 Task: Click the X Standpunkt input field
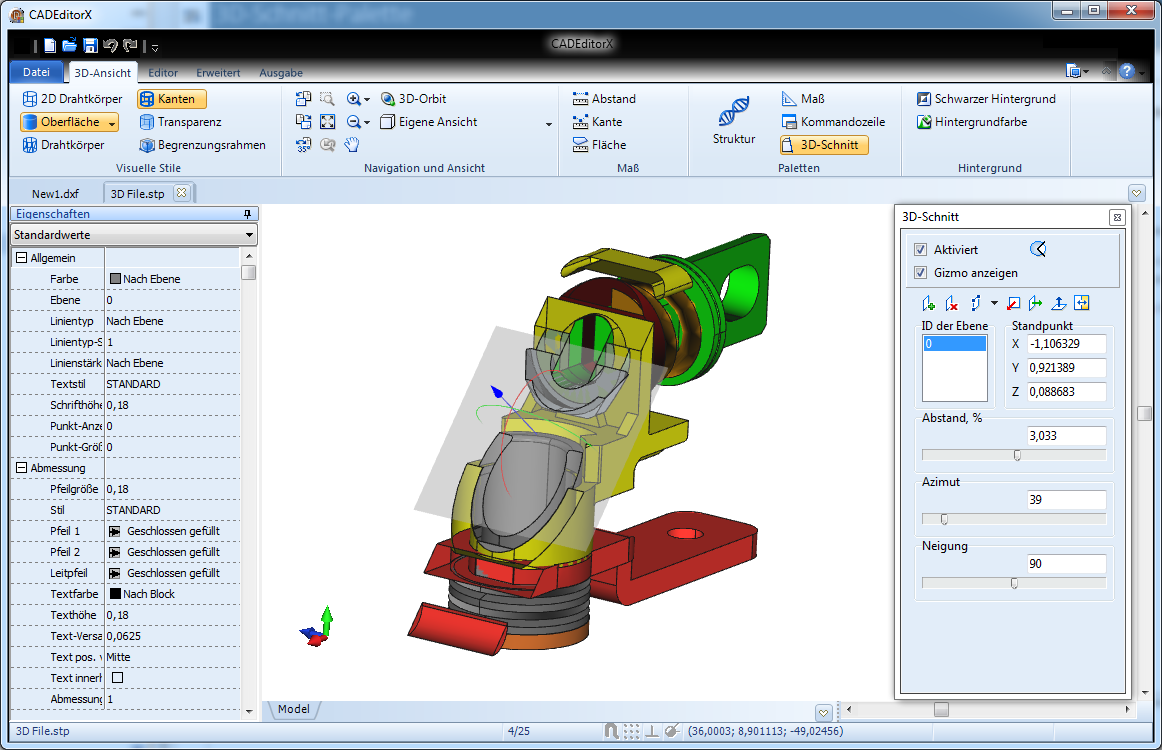[1066, 344]
